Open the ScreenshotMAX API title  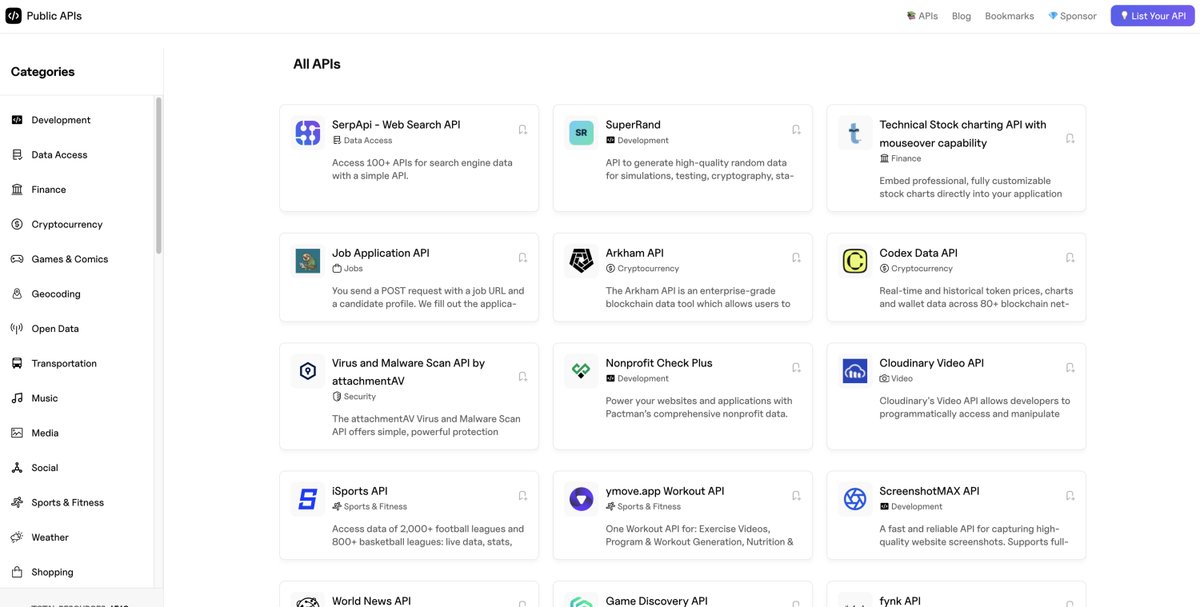pos(929,491)
